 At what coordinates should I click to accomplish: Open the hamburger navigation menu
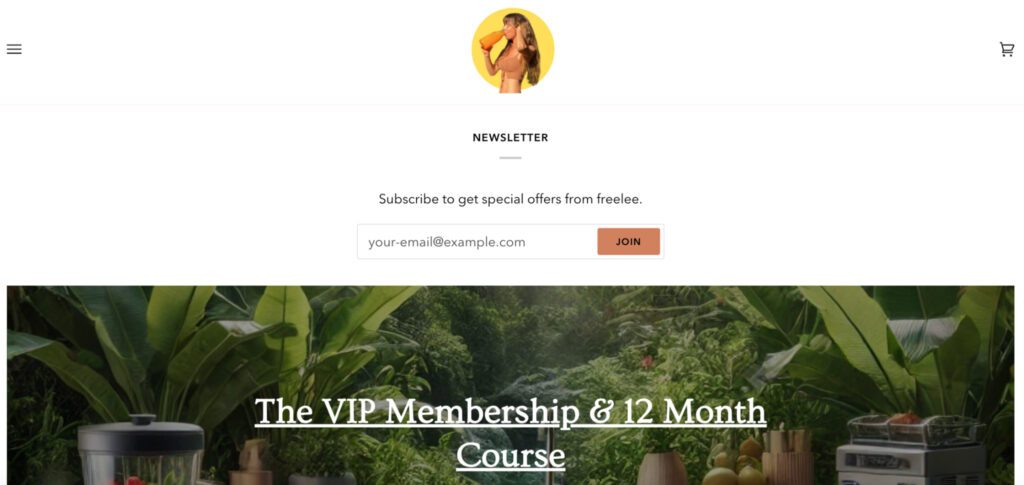pos(14,50)
